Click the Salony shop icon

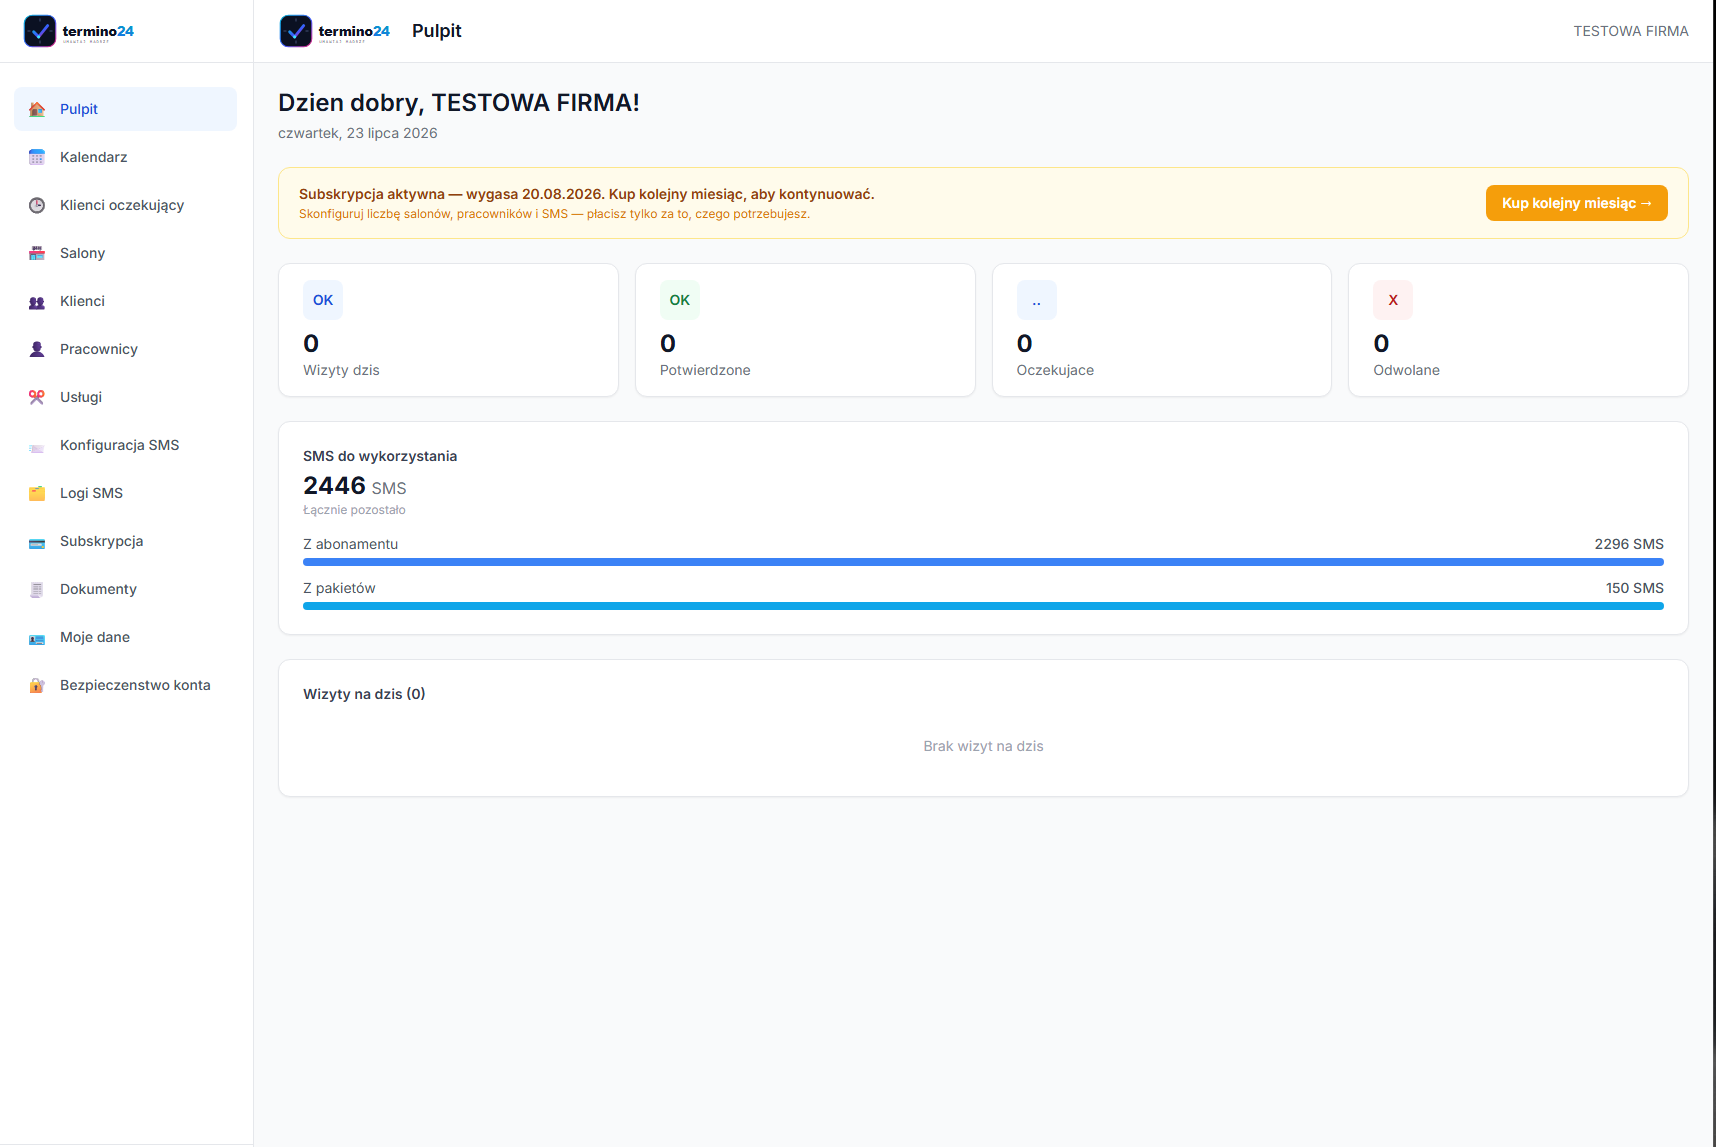pyautogui.click(x=37, y=253)
